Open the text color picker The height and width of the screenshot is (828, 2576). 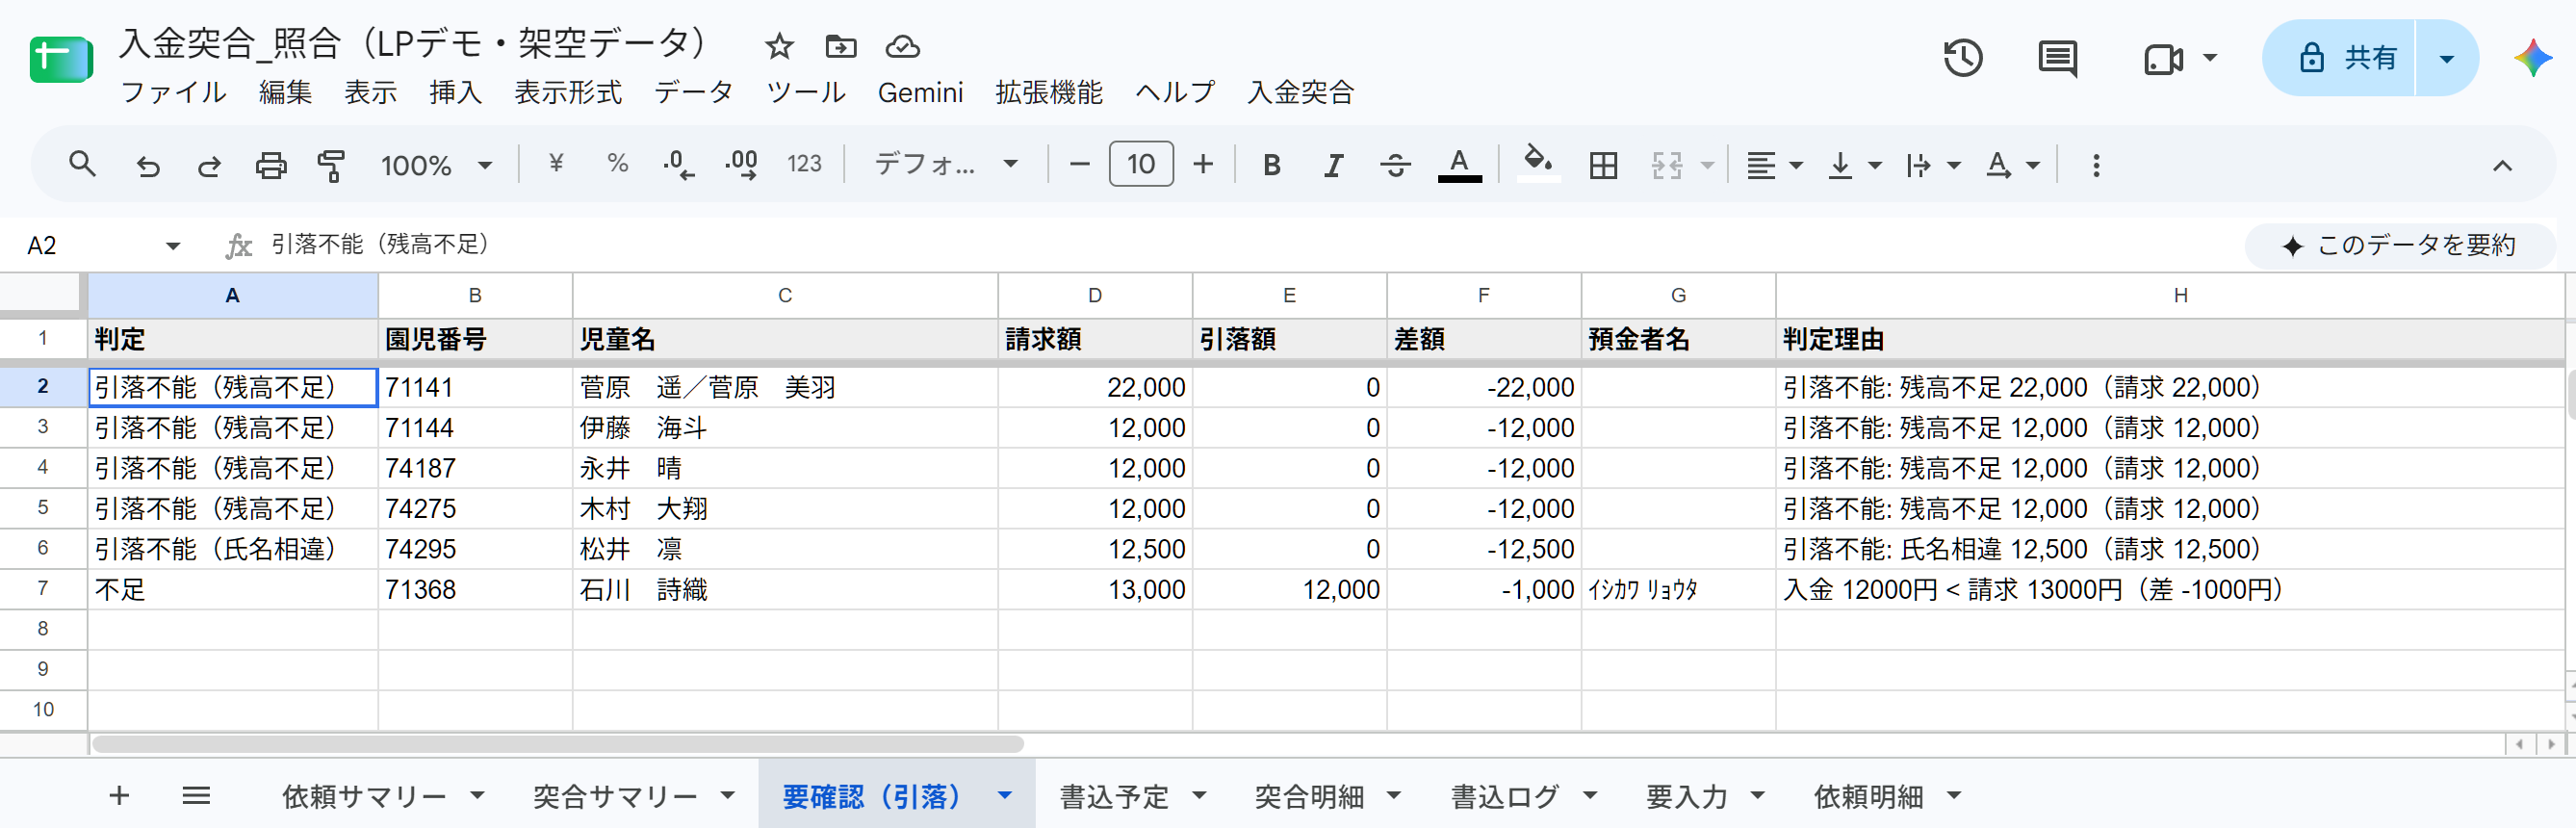click(1459, 165)
